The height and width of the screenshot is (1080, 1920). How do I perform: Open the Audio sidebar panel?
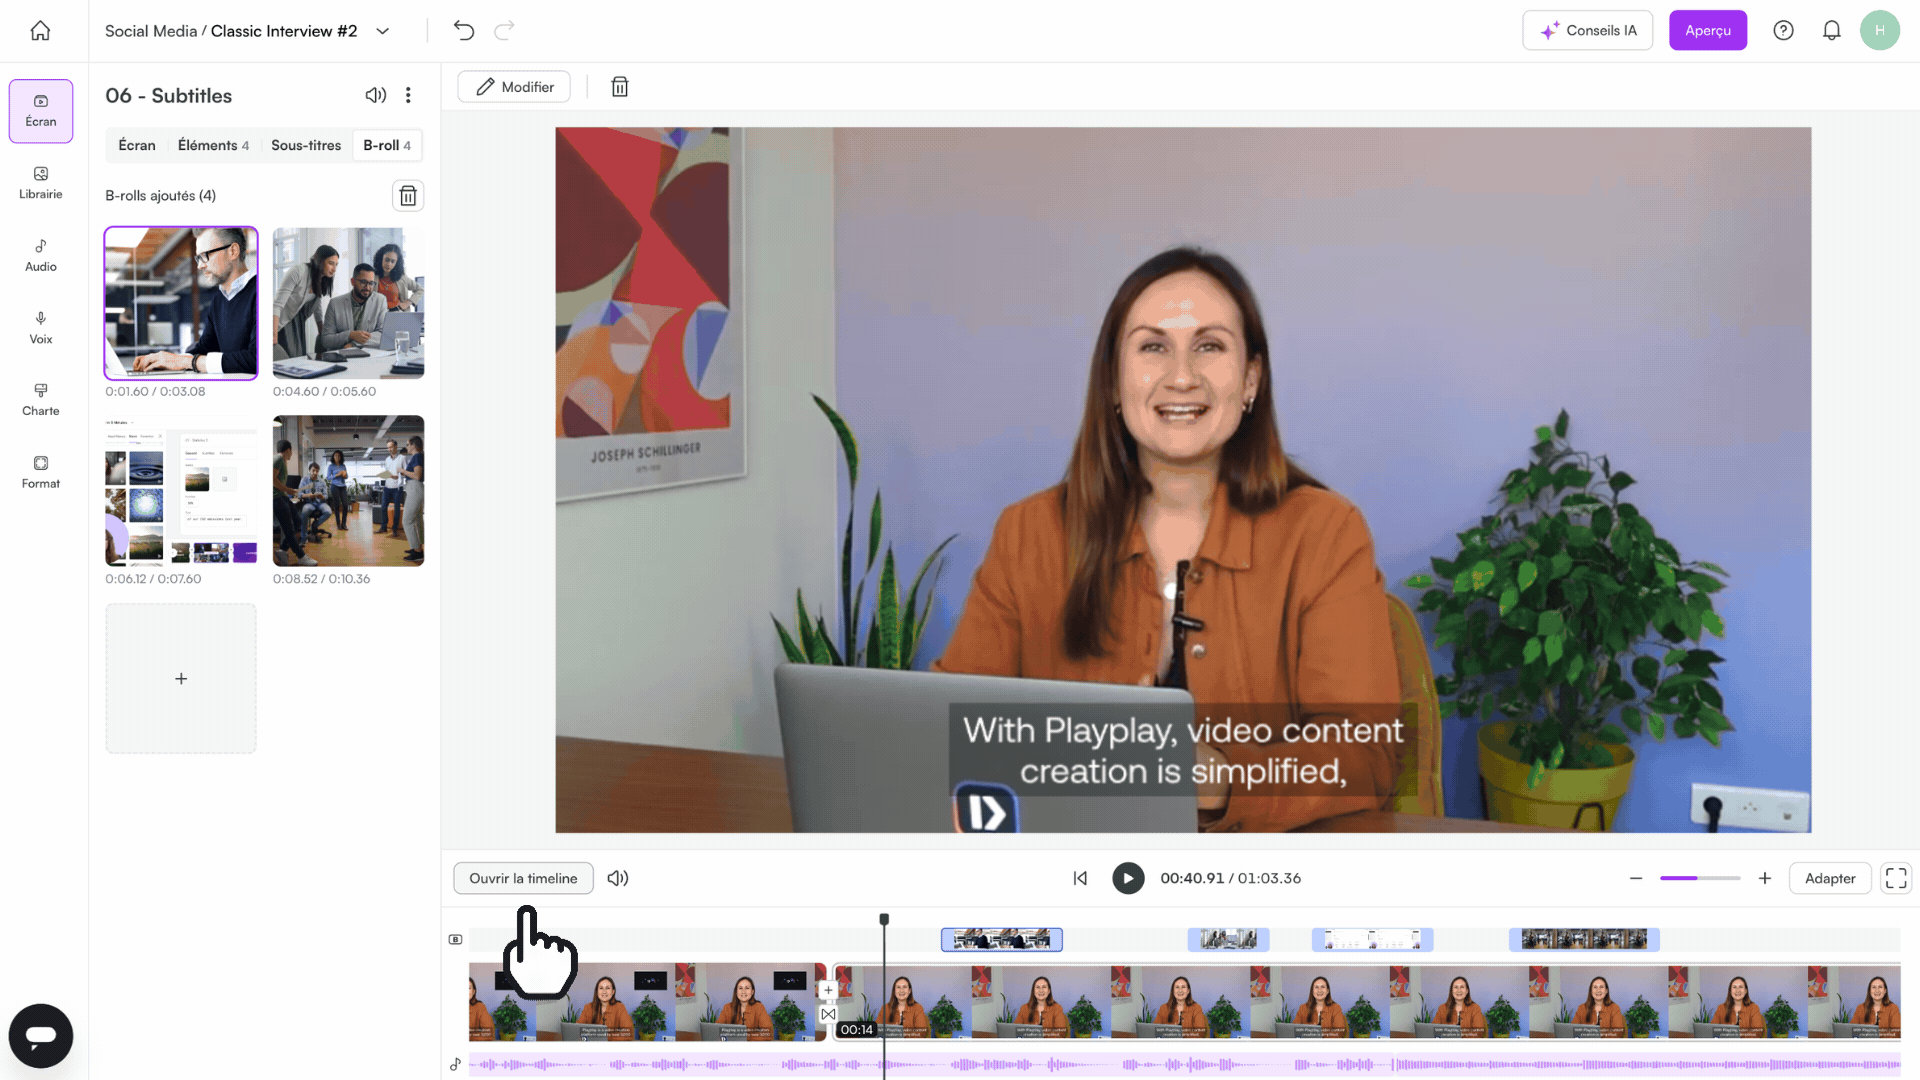pos(41,256)
